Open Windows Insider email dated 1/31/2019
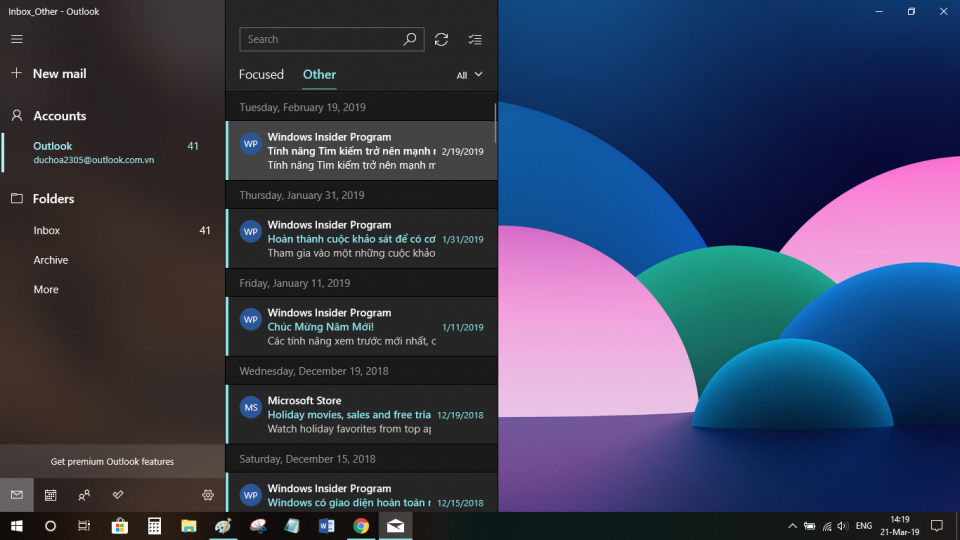960x540 pixels. pos(362,239)
